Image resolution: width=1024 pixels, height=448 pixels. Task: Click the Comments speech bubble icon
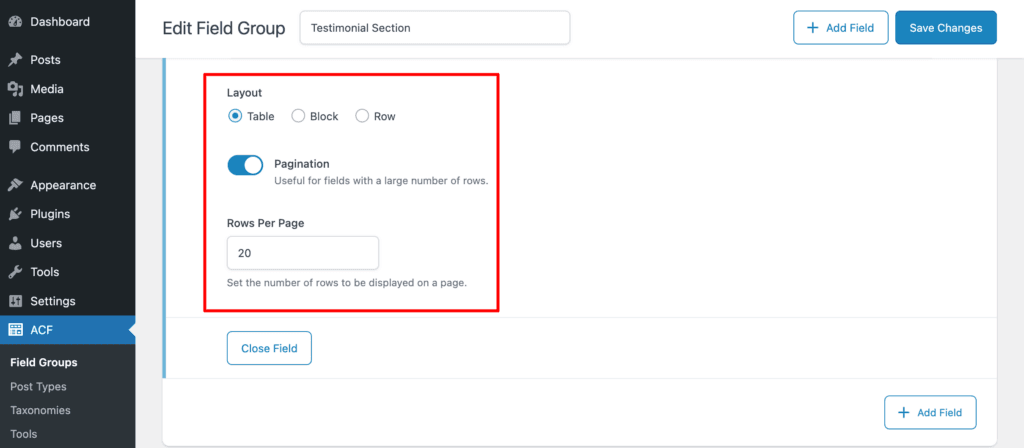[15, 147]
